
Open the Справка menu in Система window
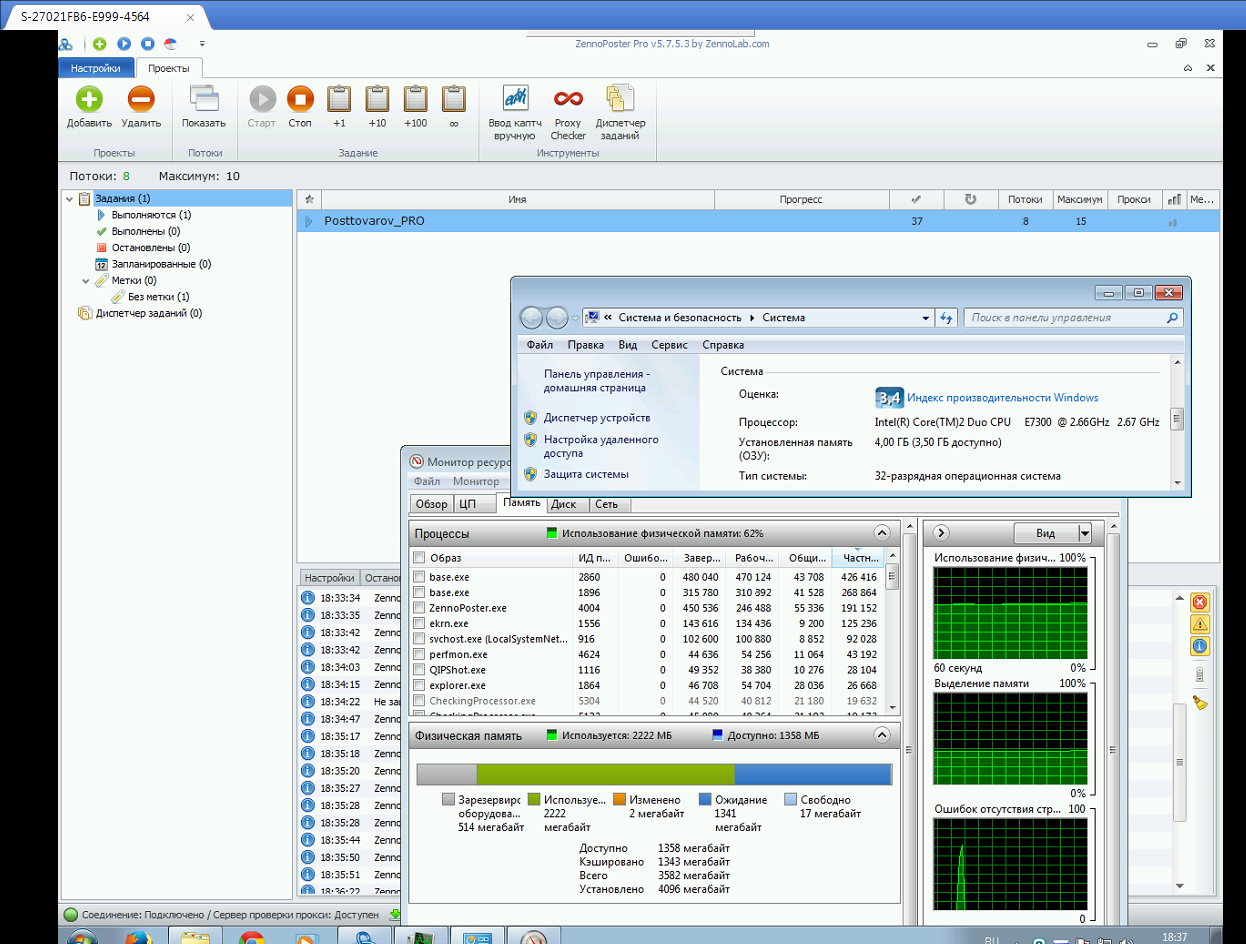(x=723, y=345)
